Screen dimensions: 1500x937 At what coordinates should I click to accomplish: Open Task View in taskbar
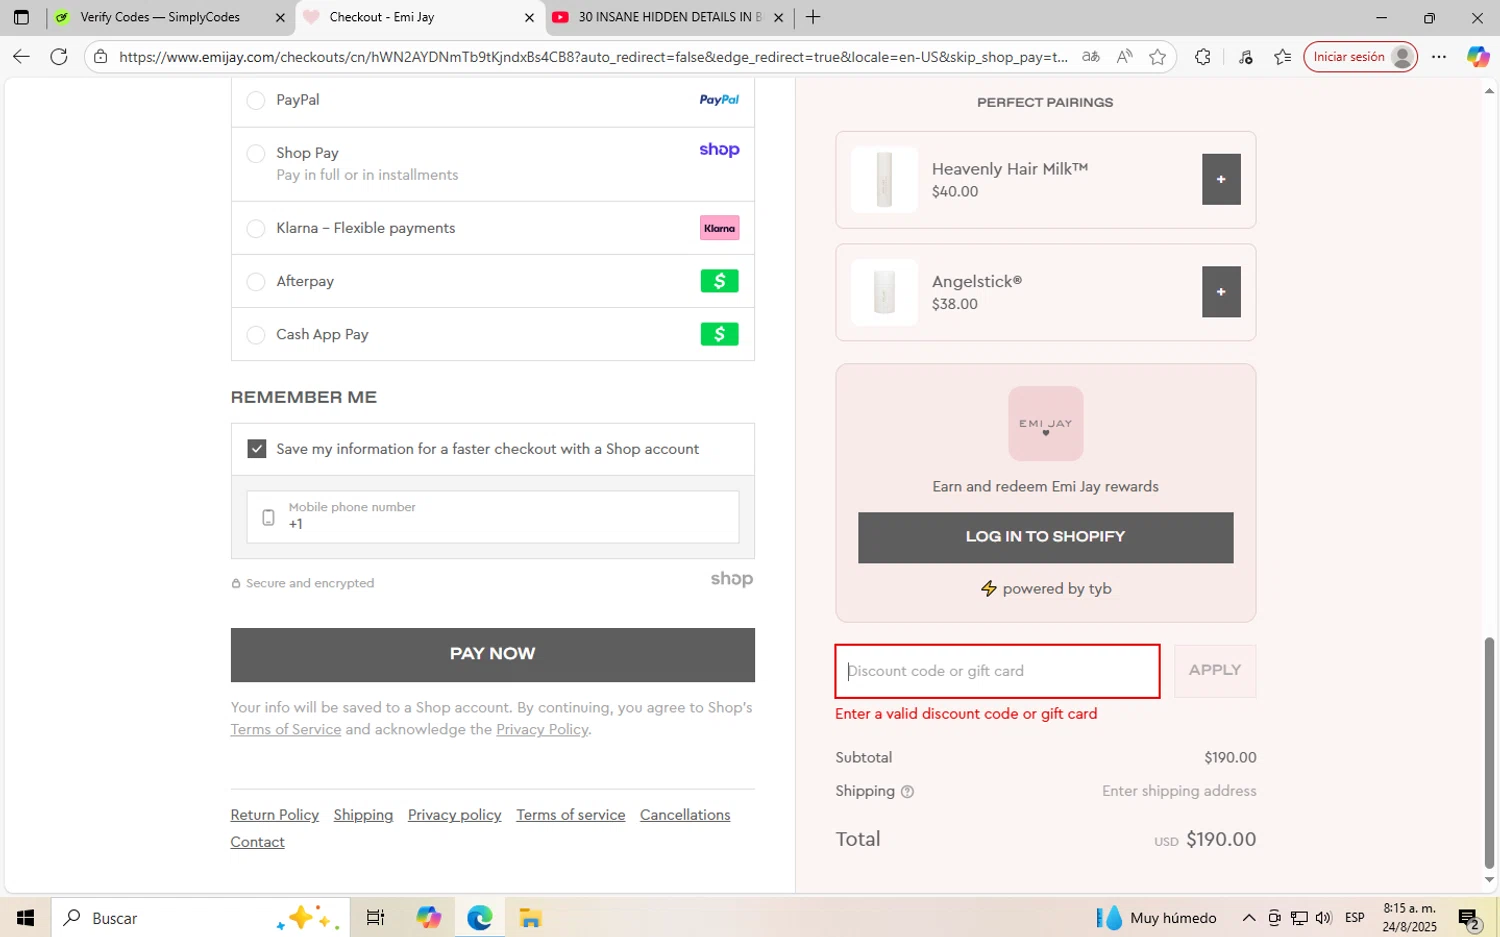click(x=376, y=918)
